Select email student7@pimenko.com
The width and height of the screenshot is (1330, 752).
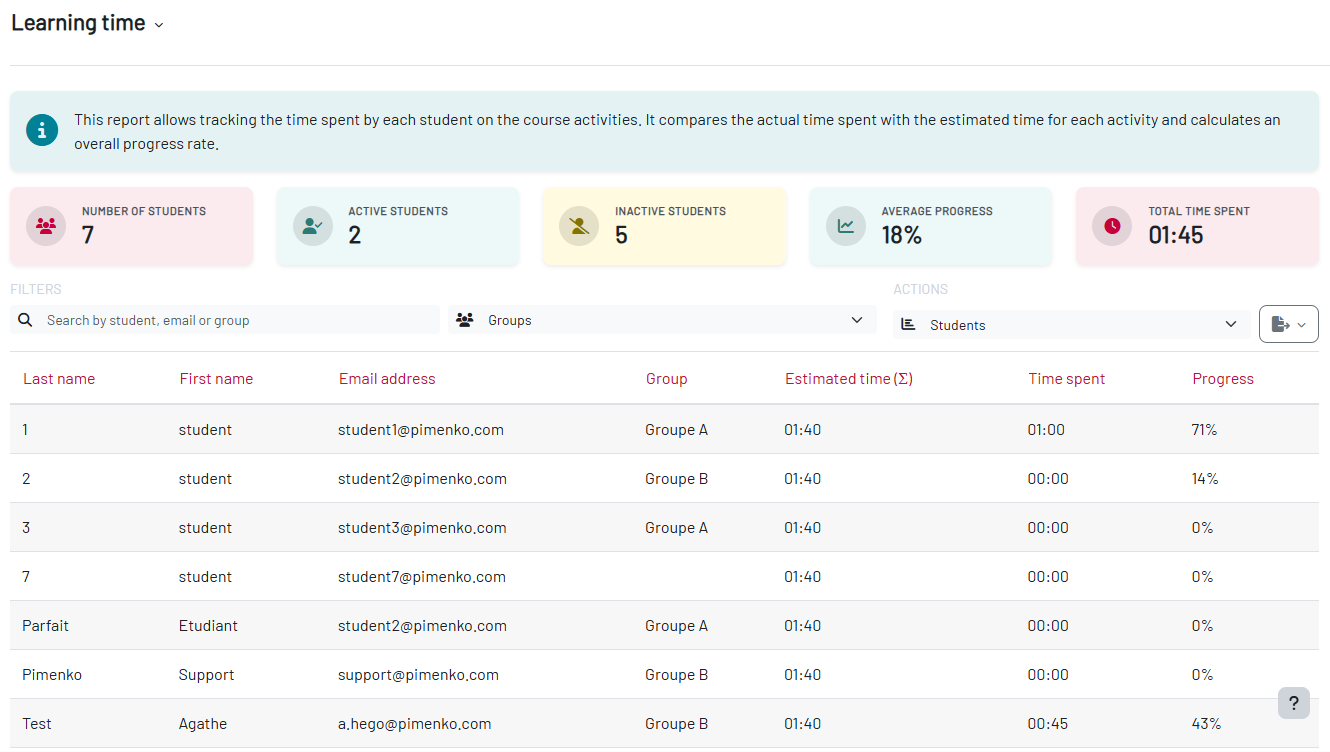point(422,577)
